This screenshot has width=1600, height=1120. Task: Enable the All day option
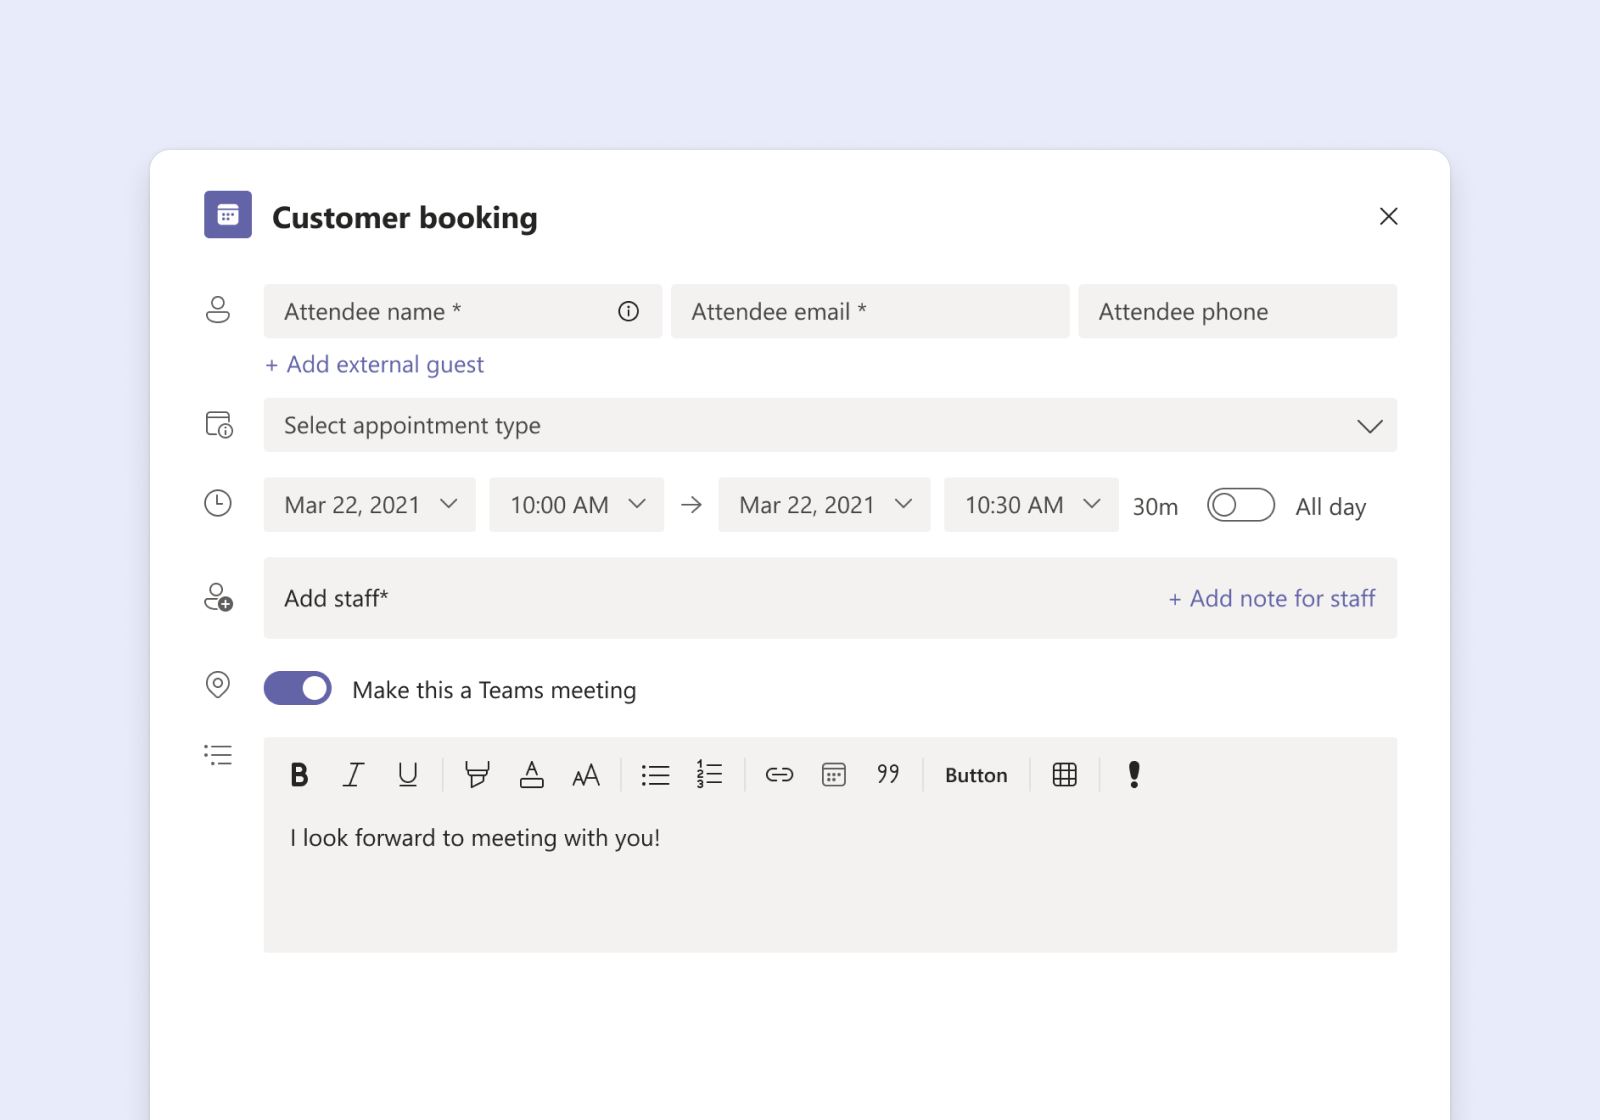[1240, 505]
